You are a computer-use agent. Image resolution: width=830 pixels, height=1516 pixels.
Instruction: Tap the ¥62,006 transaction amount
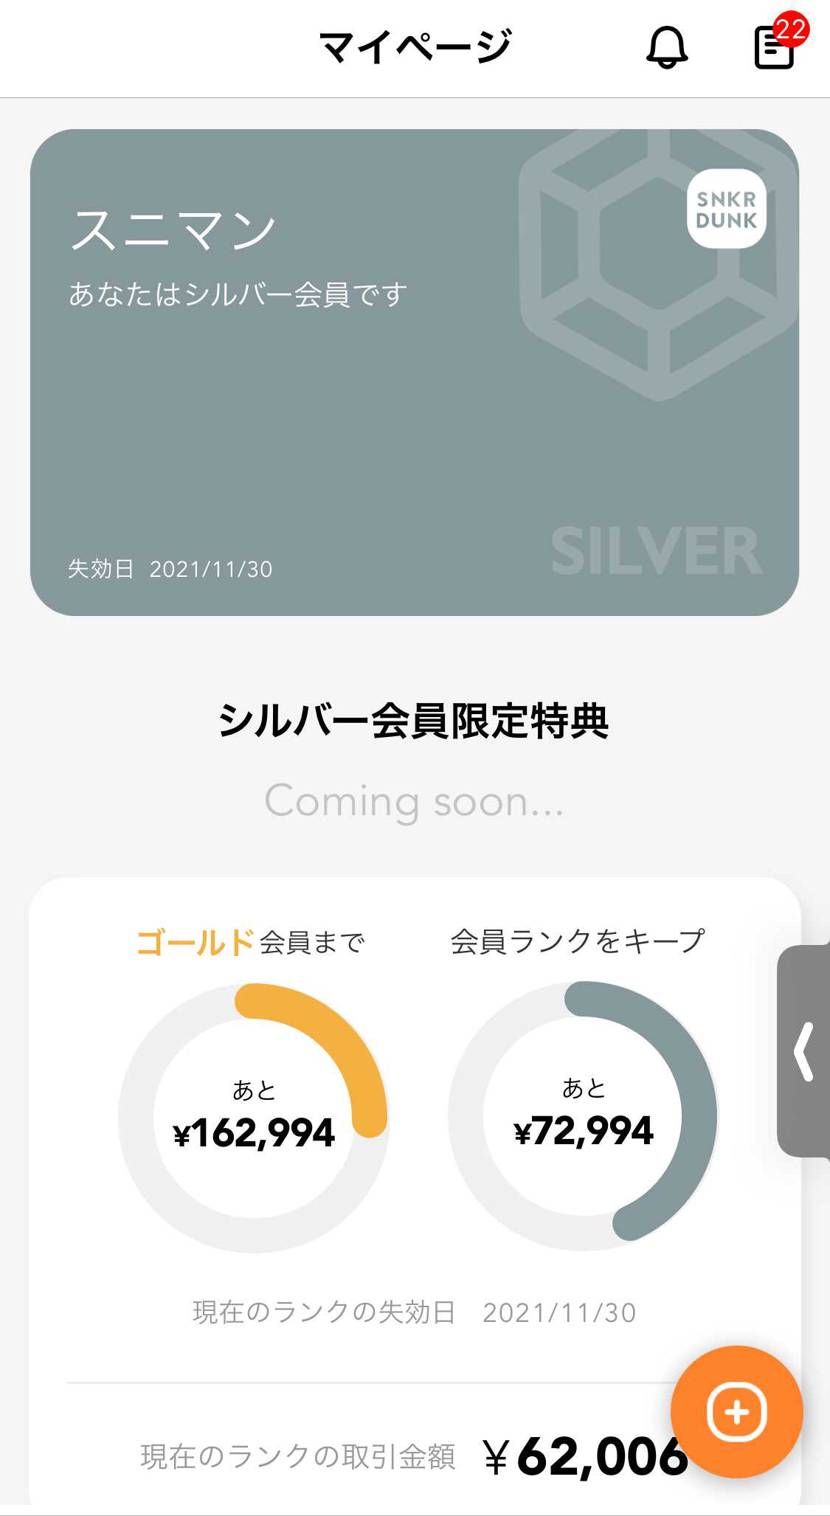coord(586,1459)
